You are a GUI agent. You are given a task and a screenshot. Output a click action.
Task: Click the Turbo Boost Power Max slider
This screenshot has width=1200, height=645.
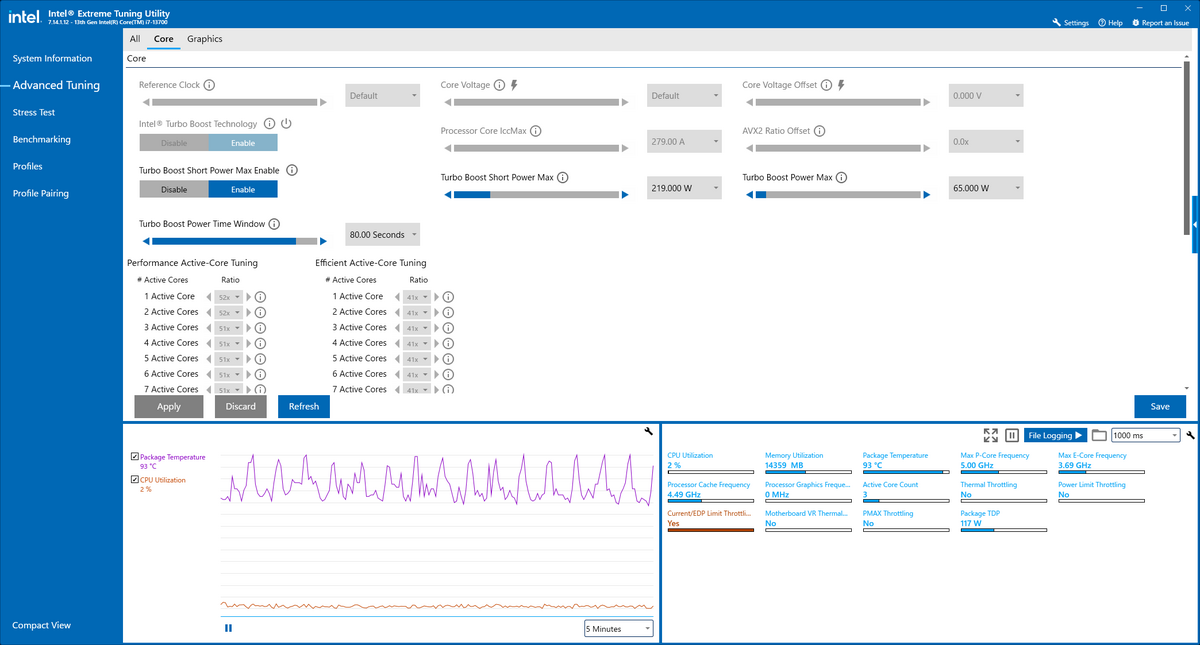pos(837,195)
